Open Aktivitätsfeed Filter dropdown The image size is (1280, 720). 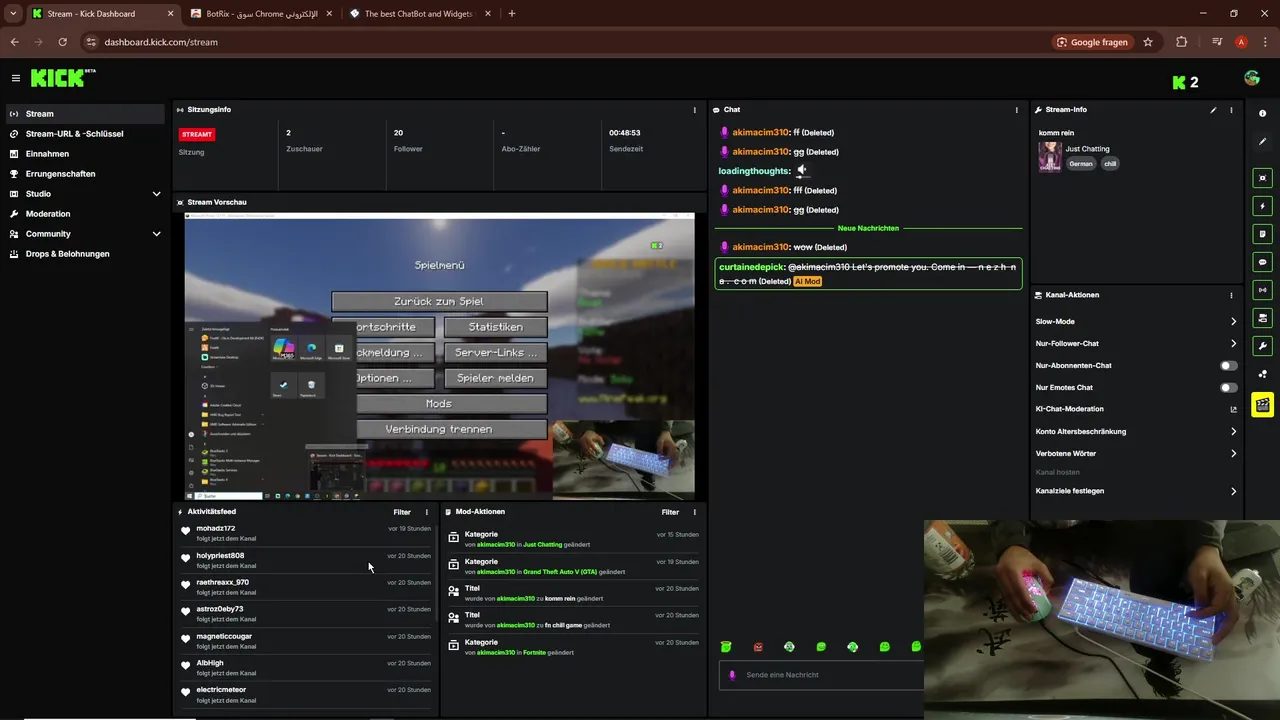[402, 512]
